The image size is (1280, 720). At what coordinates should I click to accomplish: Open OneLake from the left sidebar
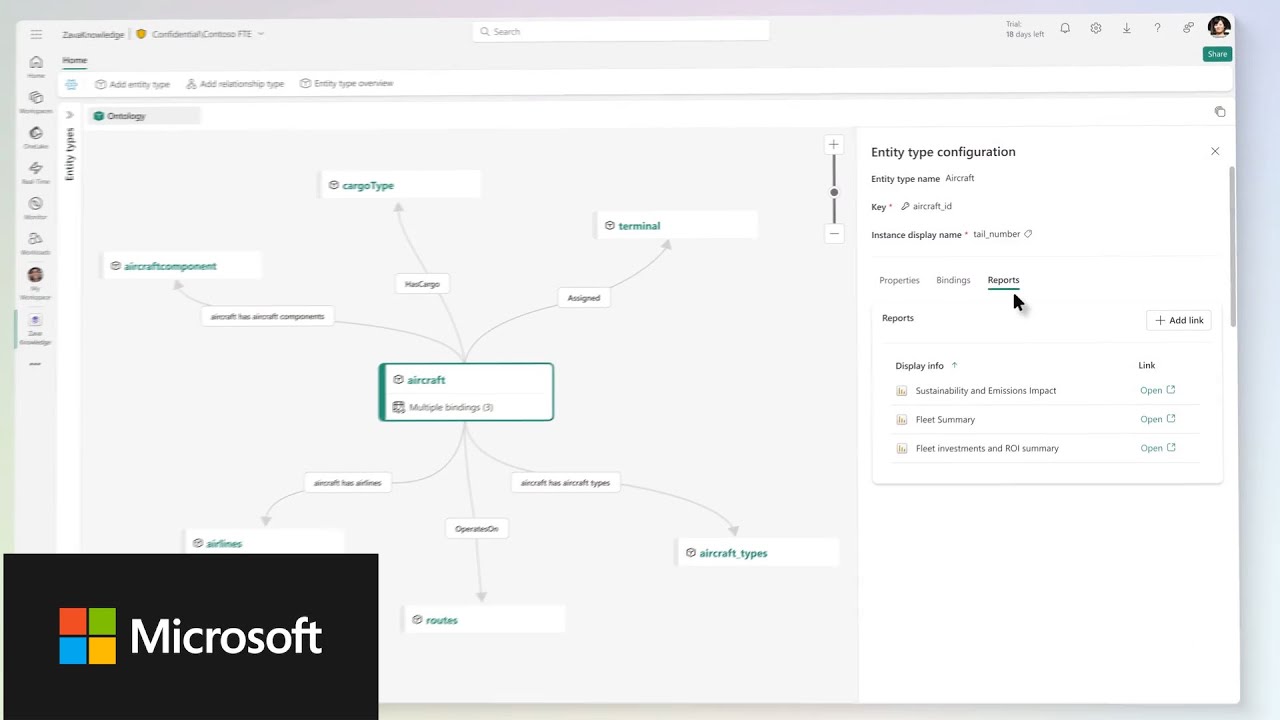click(x=36, y=137)
